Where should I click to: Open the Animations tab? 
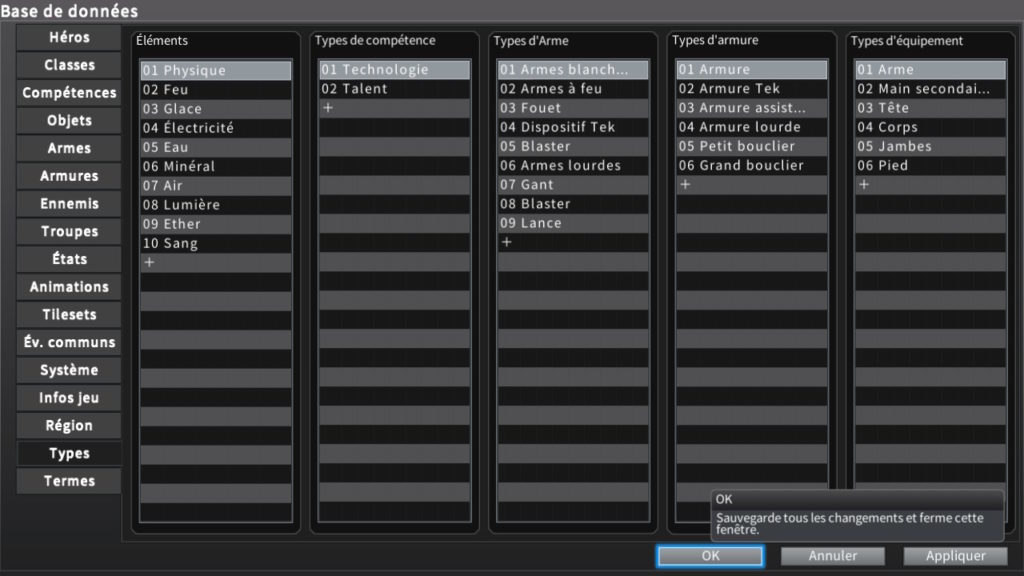click(x=69, y=287)
